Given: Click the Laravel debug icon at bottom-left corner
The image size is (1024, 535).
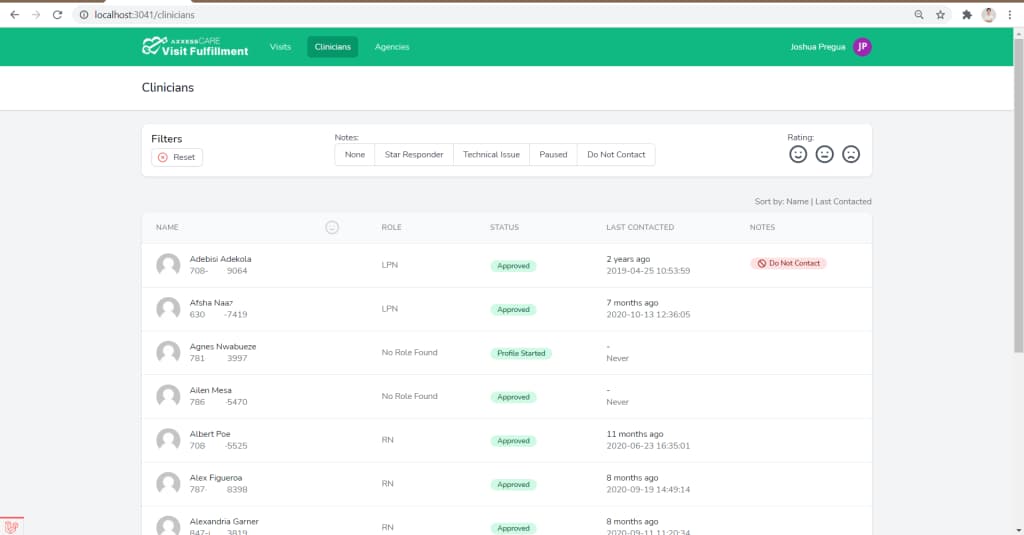Looking at the screenshot, I should tap(11, 527).
